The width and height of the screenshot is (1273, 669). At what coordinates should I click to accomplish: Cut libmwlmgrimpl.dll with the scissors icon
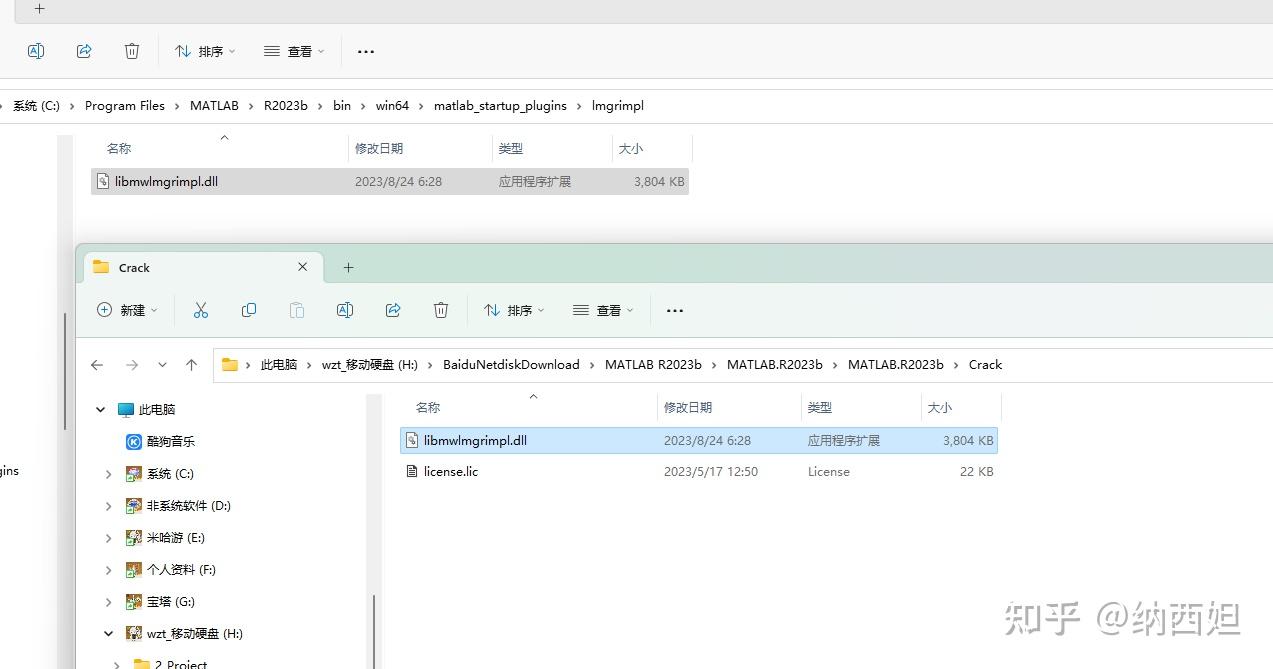point(201,310)
